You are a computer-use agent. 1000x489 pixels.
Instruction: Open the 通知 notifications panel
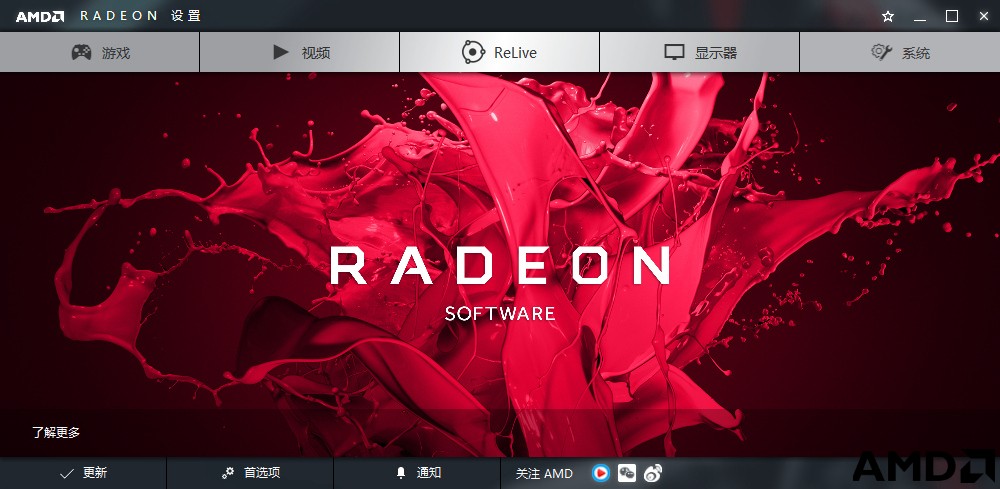click(417, 473)
